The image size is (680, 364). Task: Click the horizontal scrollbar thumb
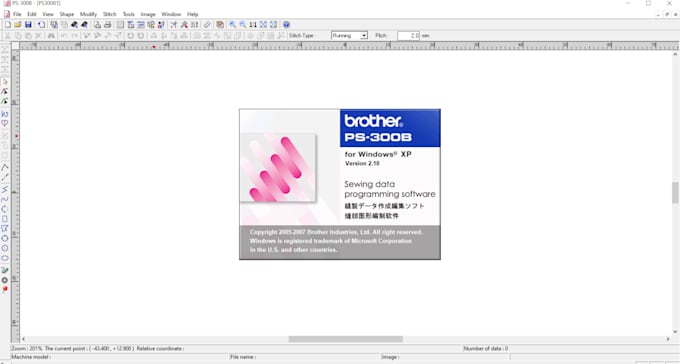(345, 339)
